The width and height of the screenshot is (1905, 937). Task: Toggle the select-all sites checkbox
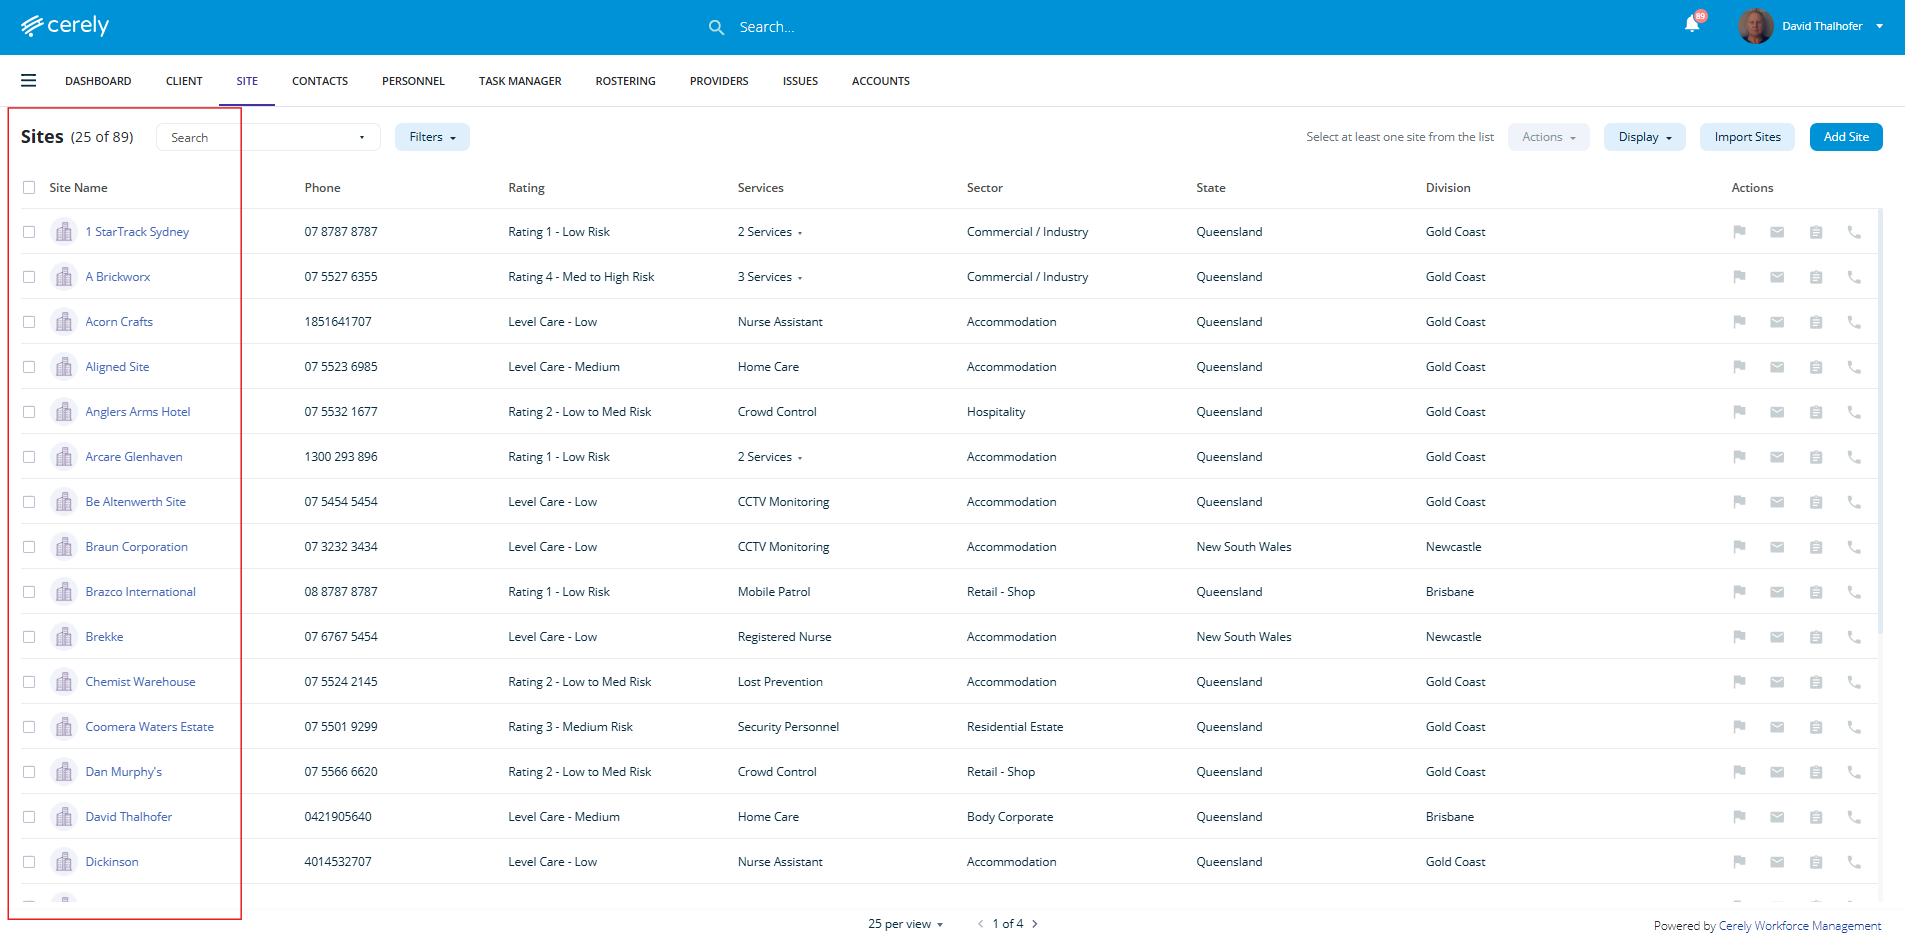click(29, 188)
